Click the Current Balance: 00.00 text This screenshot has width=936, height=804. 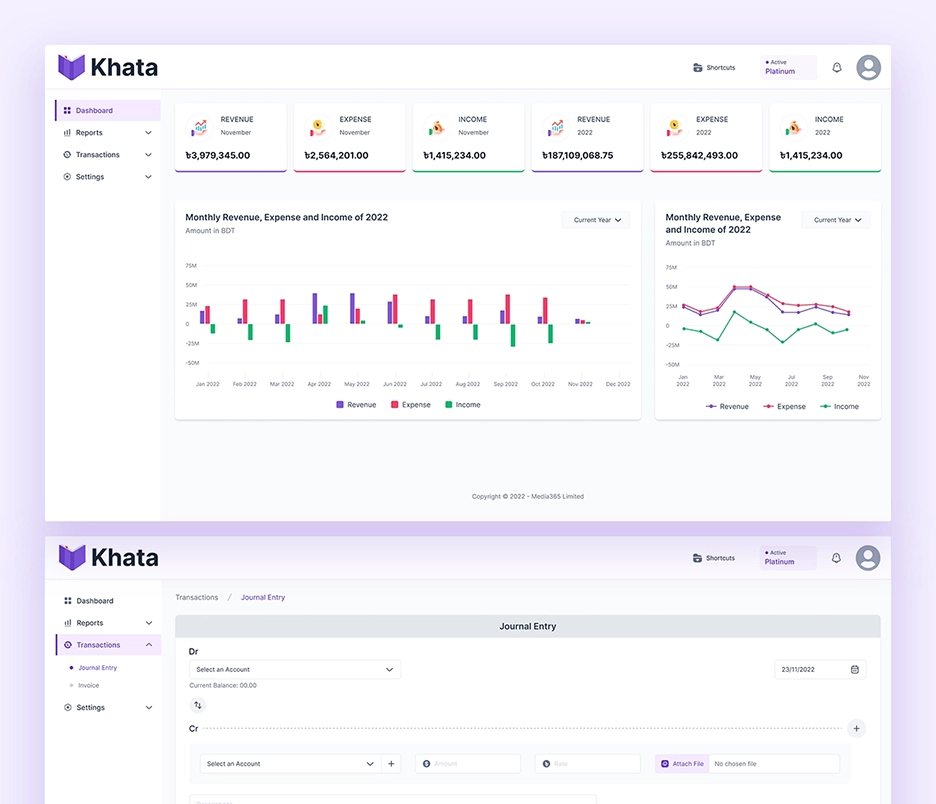pyautogui.click(x=223, y=685)
